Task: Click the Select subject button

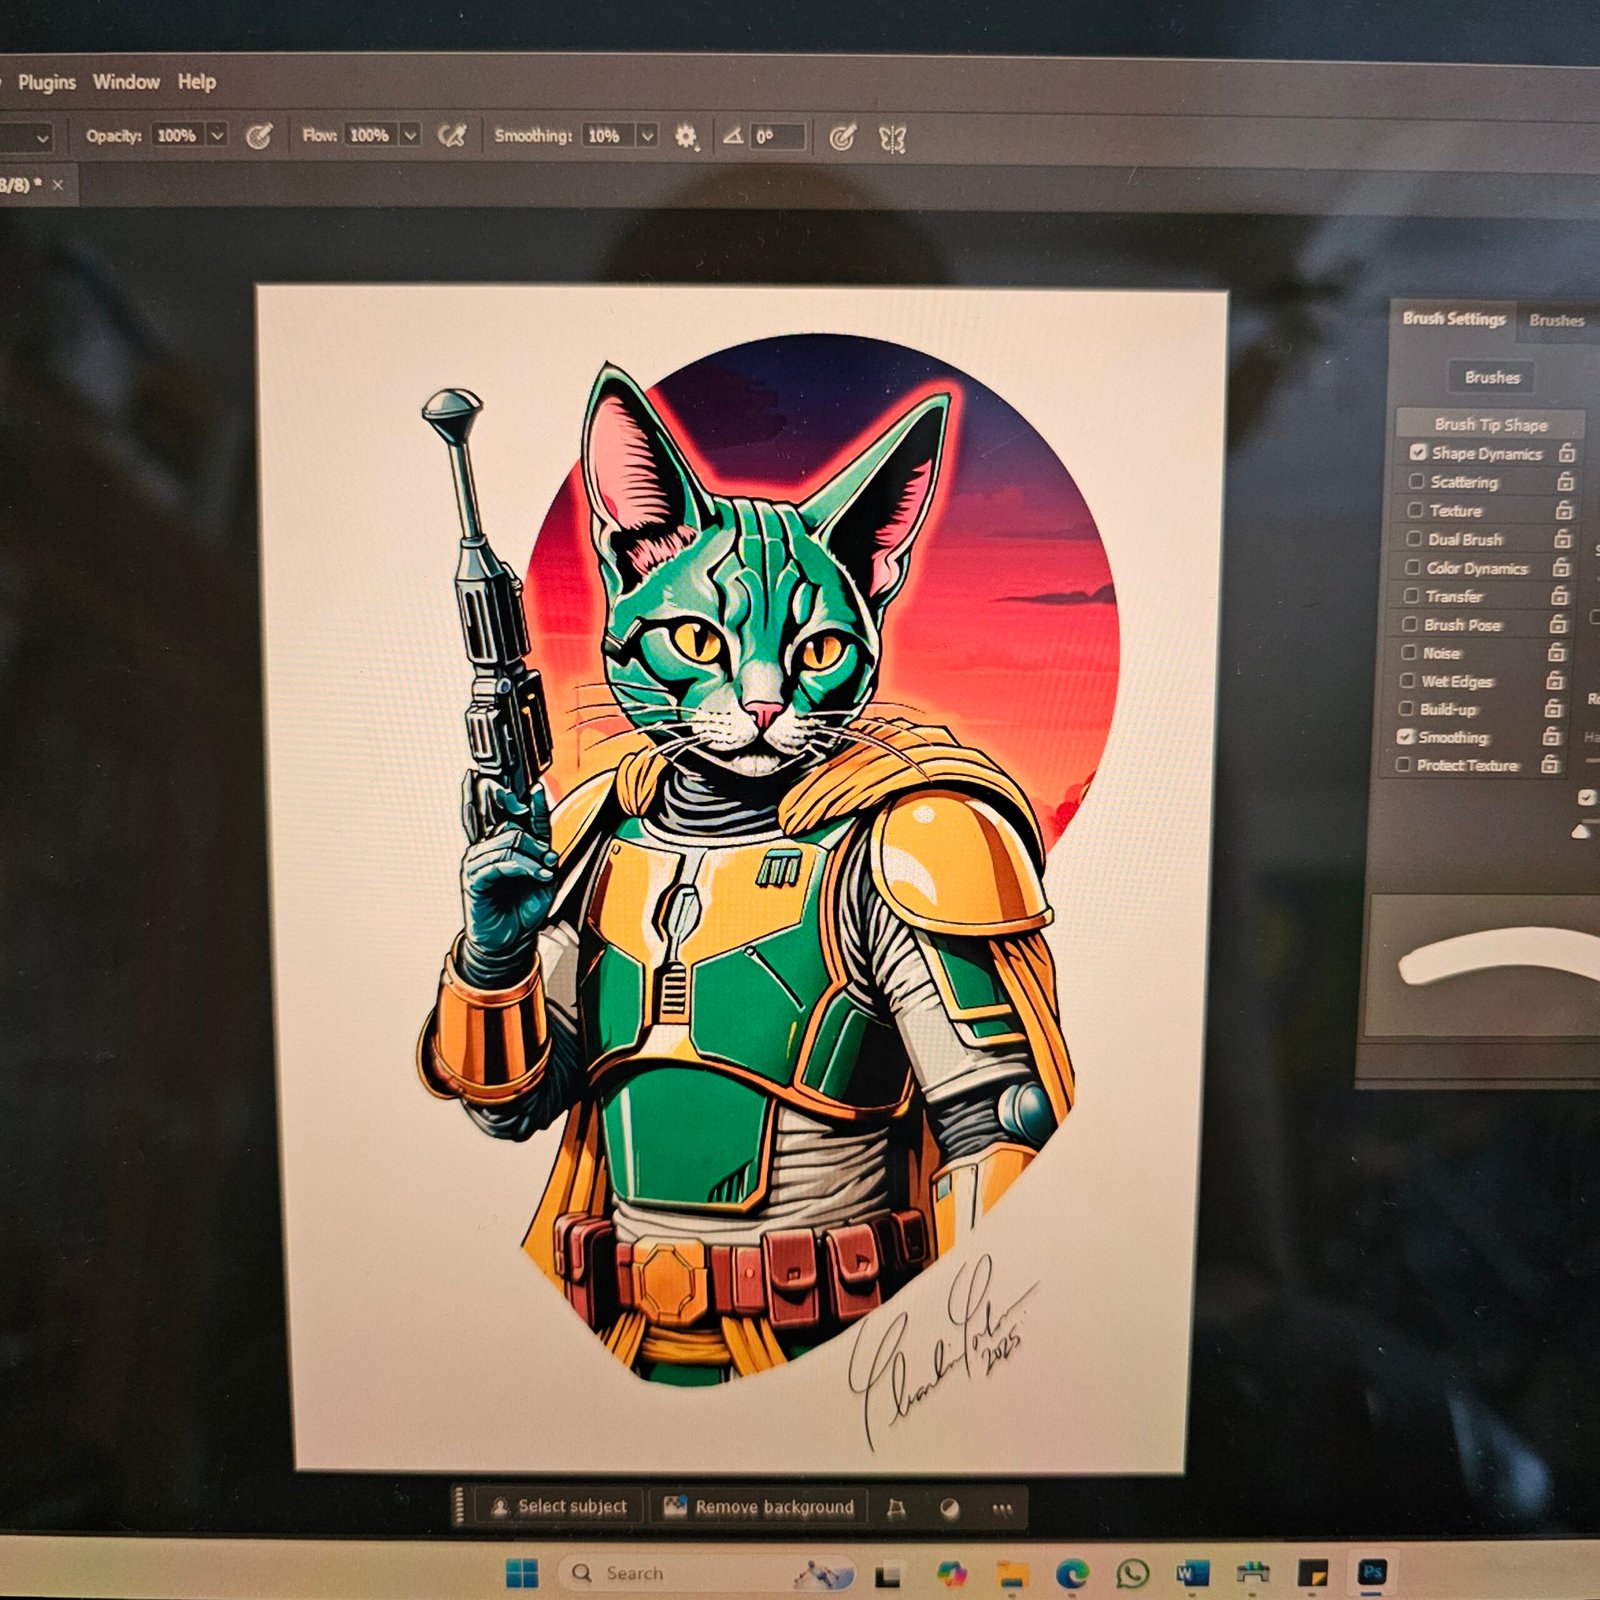Action: point(559,1506)
